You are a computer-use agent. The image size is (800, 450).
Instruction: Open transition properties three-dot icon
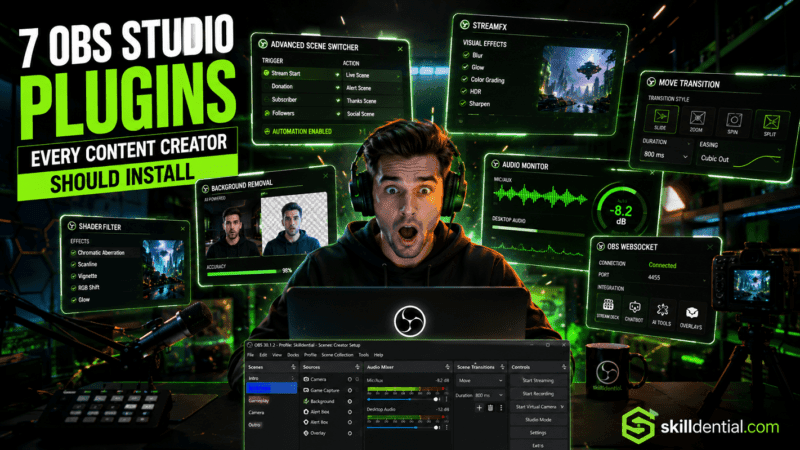(501, 408)
